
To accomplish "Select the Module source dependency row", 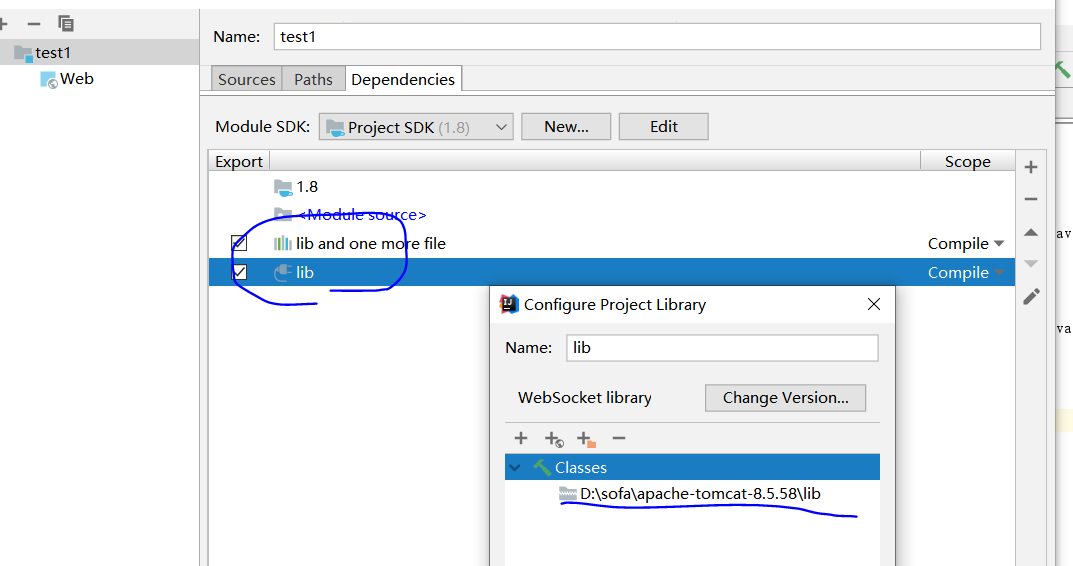I will click(612, 215).
